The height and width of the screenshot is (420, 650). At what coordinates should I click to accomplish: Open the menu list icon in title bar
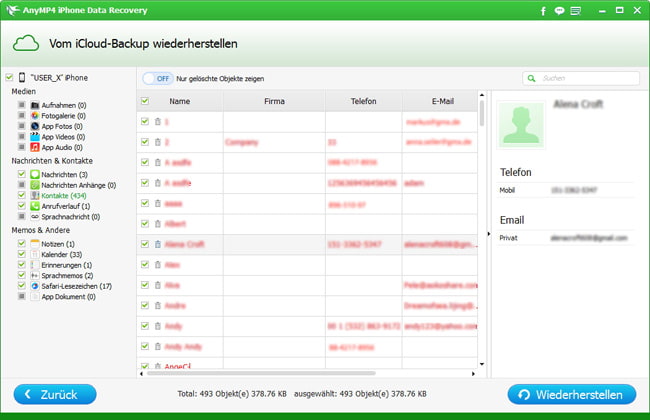click(576, 11)
